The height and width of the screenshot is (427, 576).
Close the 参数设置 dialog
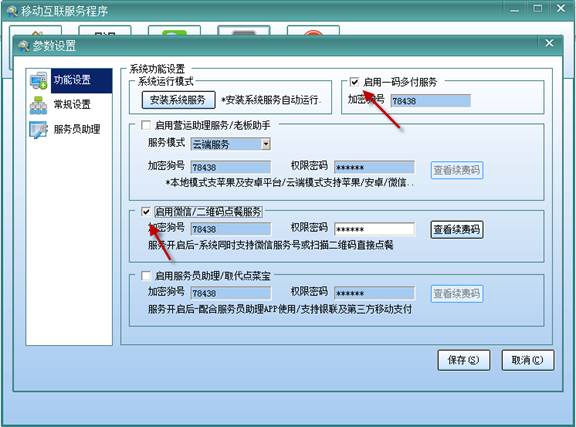pos(549,43)
